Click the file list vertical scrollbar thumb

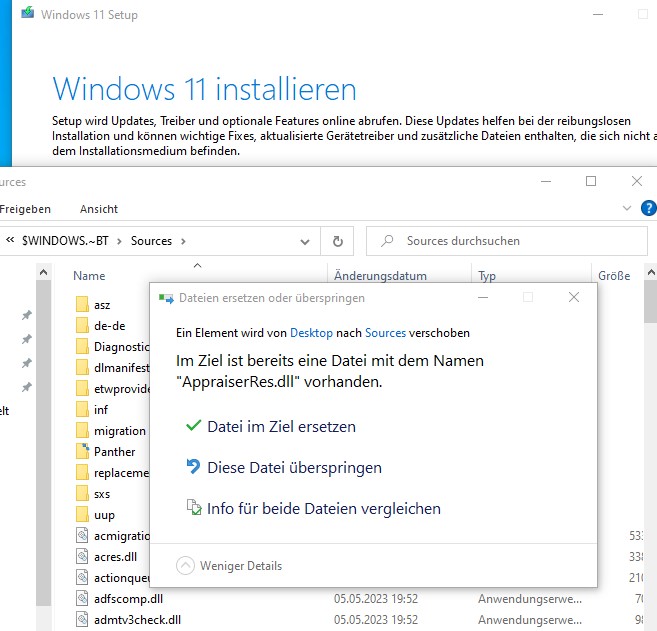[x=651, y=302]
